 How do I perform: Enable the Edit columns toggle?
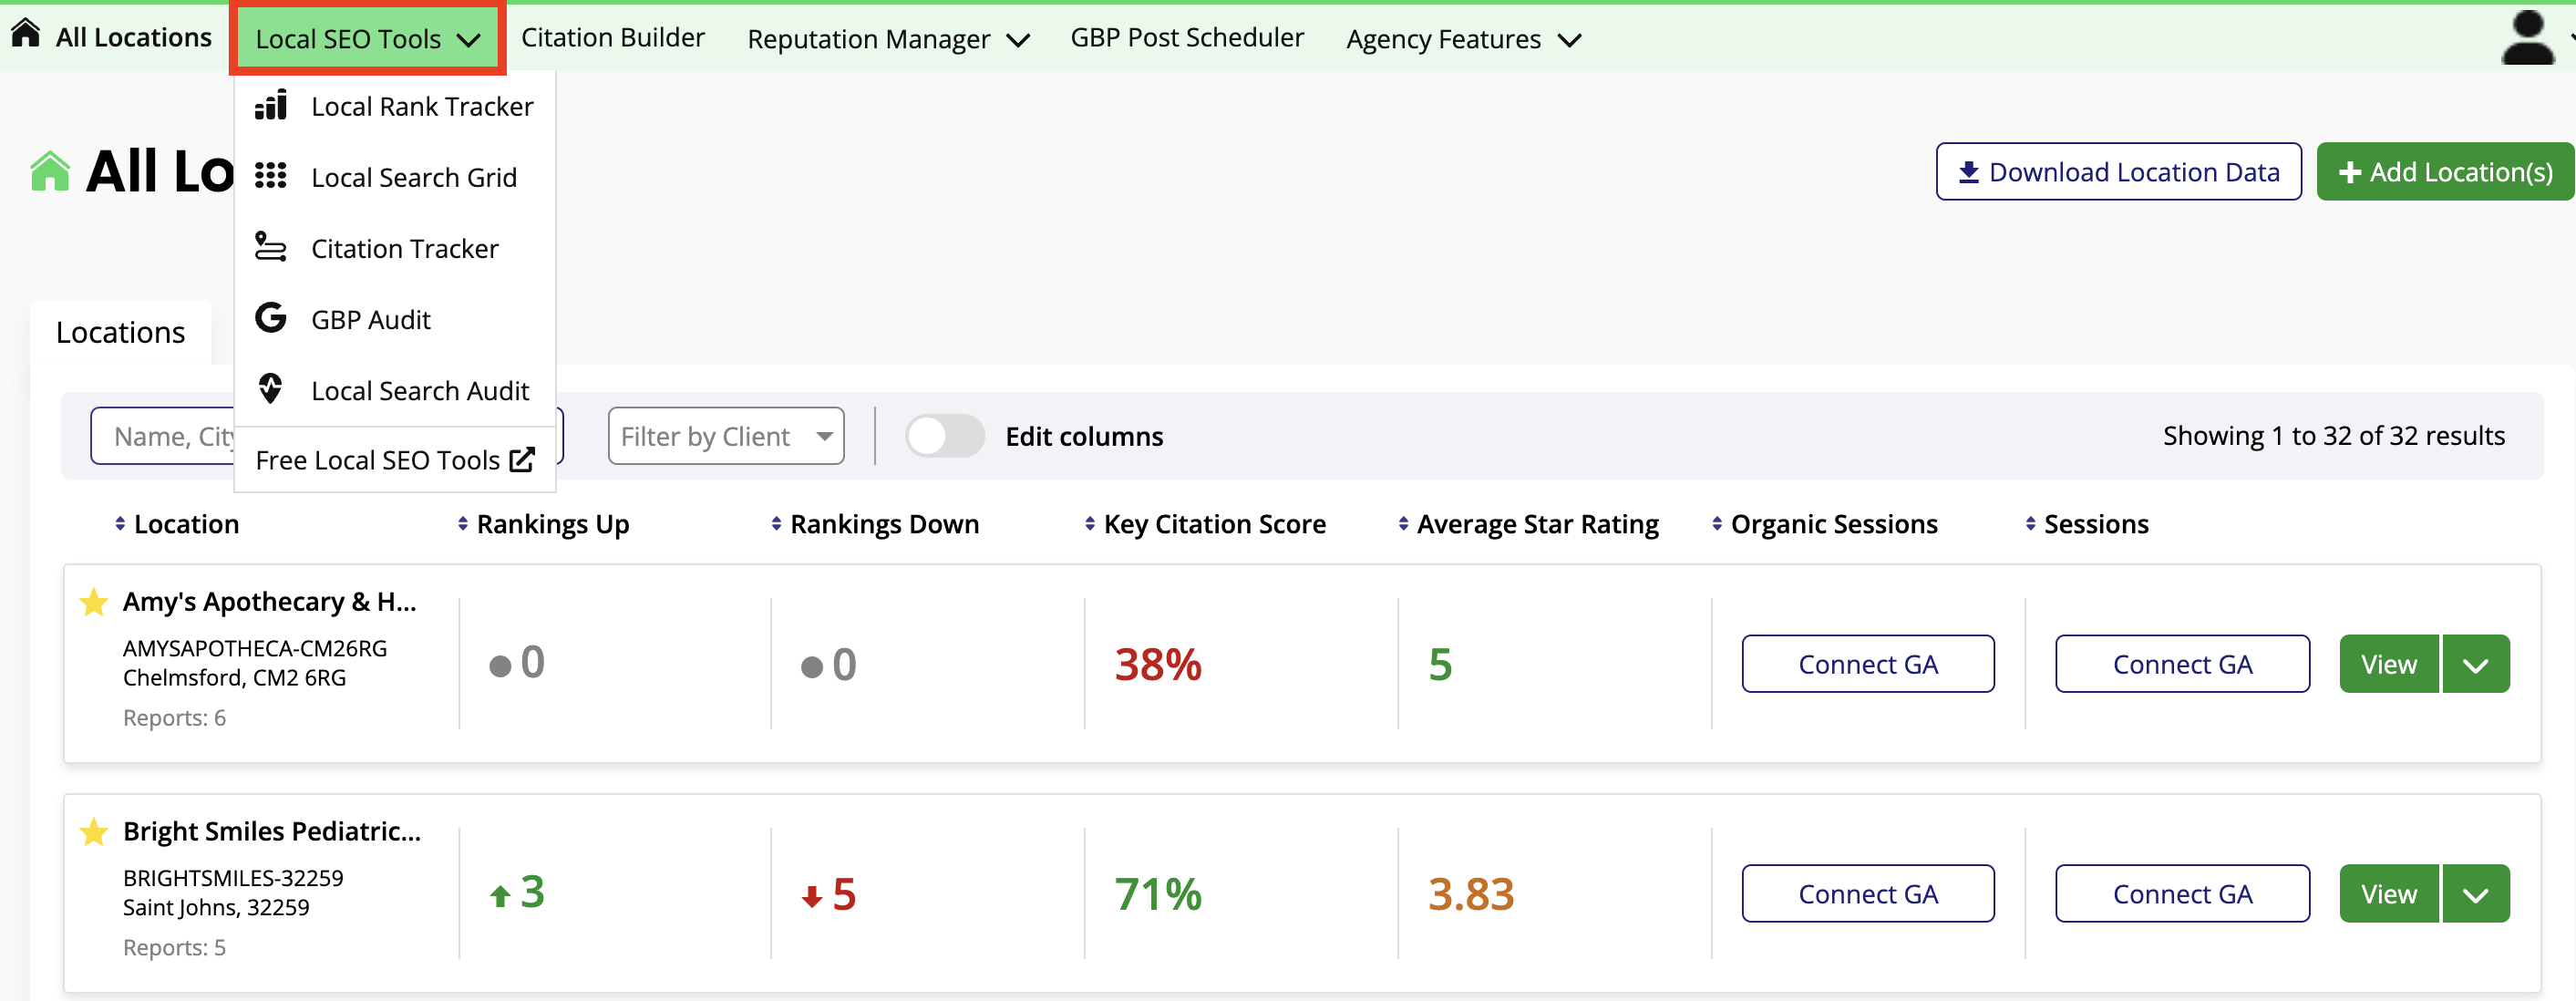(944, 435)
